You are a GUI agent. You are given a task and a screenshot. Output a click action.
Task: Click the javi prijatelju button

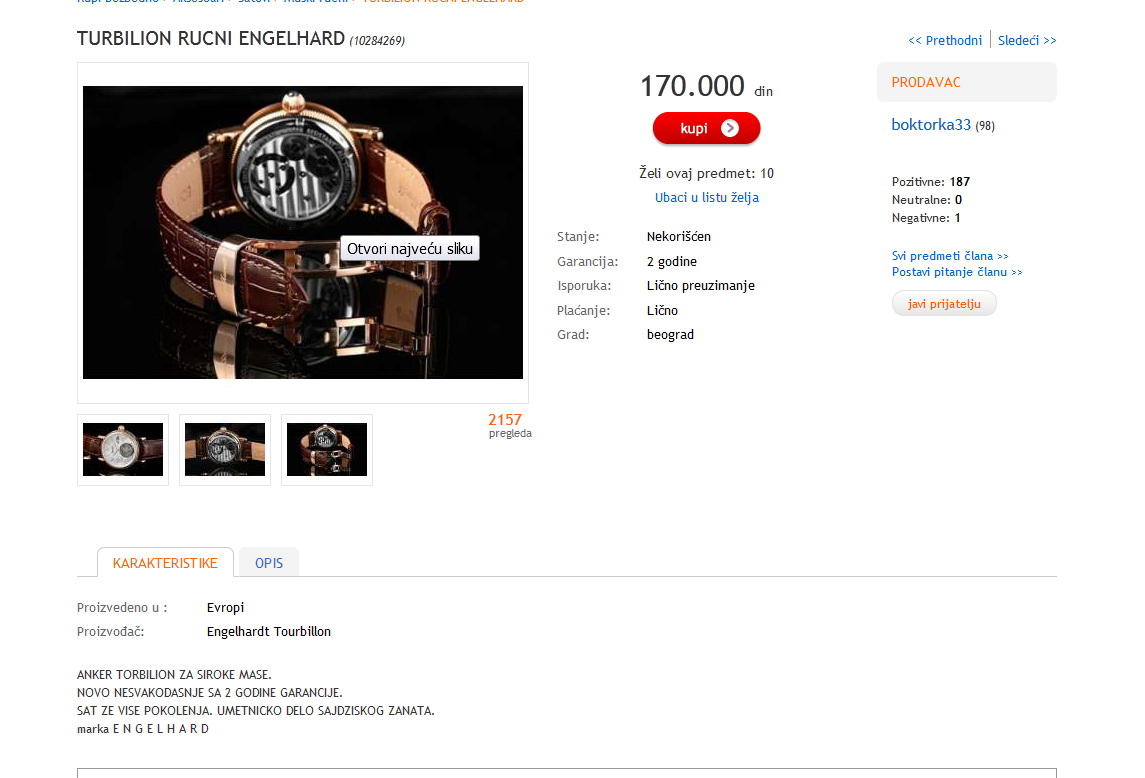point(943,303)
